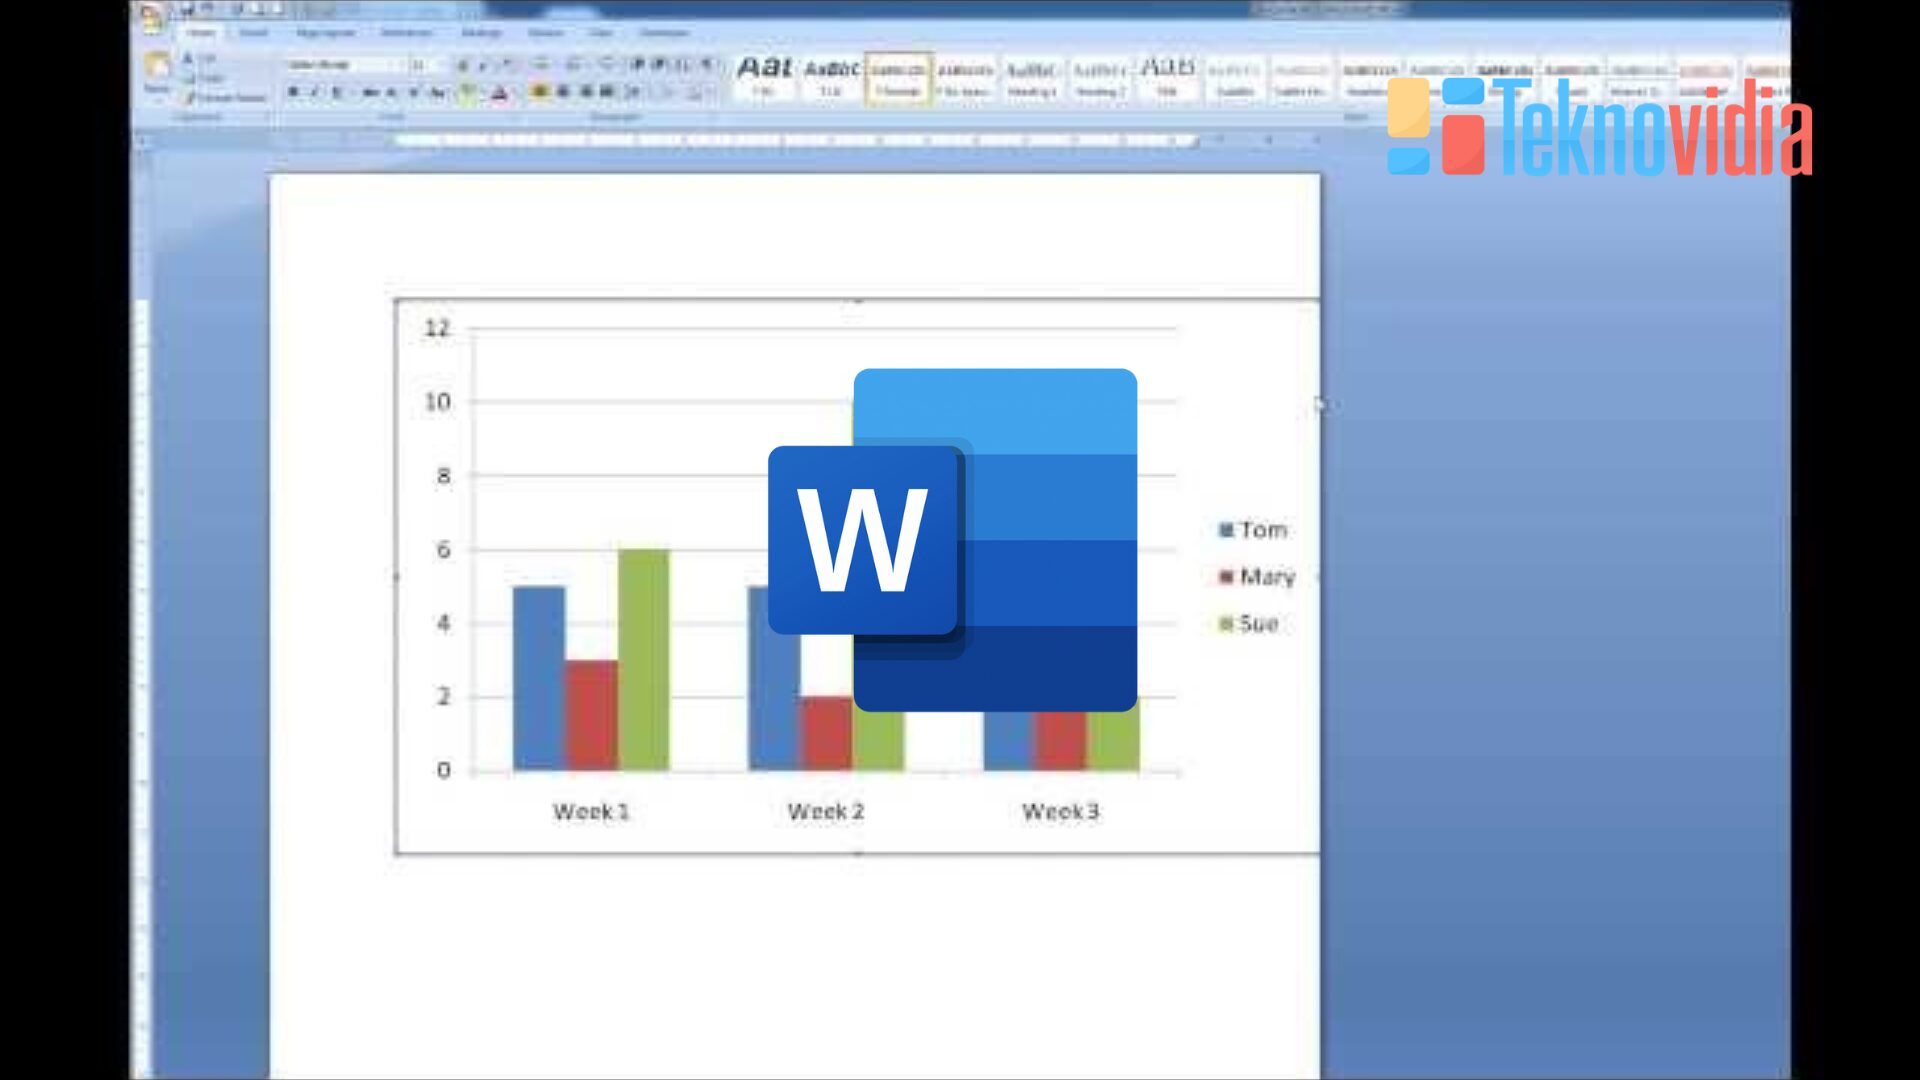Select the Sue legend entry
This screenshot has height=1080, width=1920.
point(1249,624)
